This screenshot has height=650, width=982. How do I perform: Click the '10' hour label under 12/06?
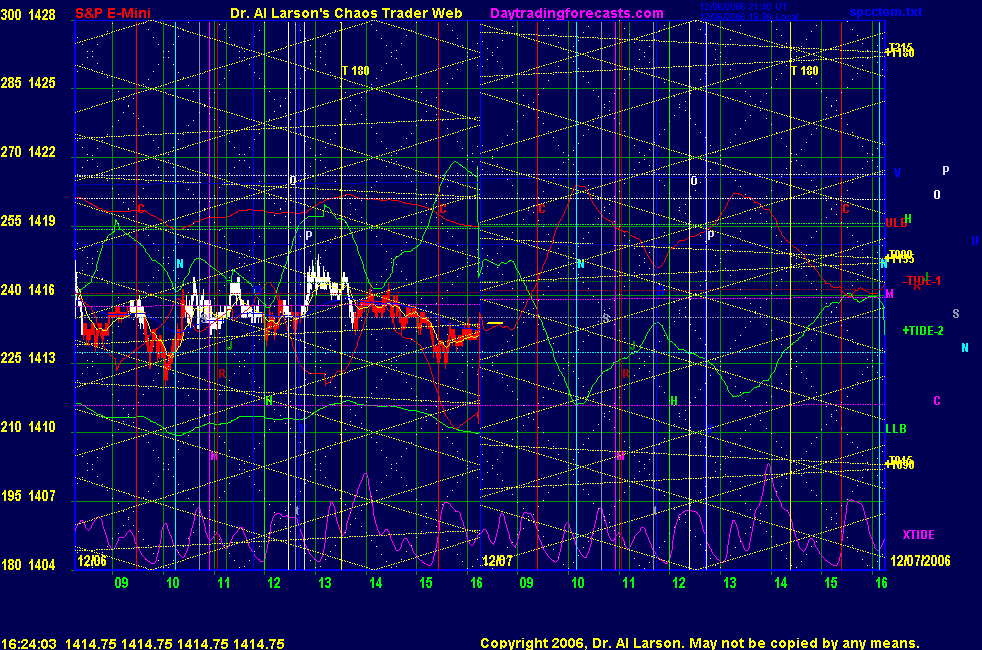tap(172, 583)
